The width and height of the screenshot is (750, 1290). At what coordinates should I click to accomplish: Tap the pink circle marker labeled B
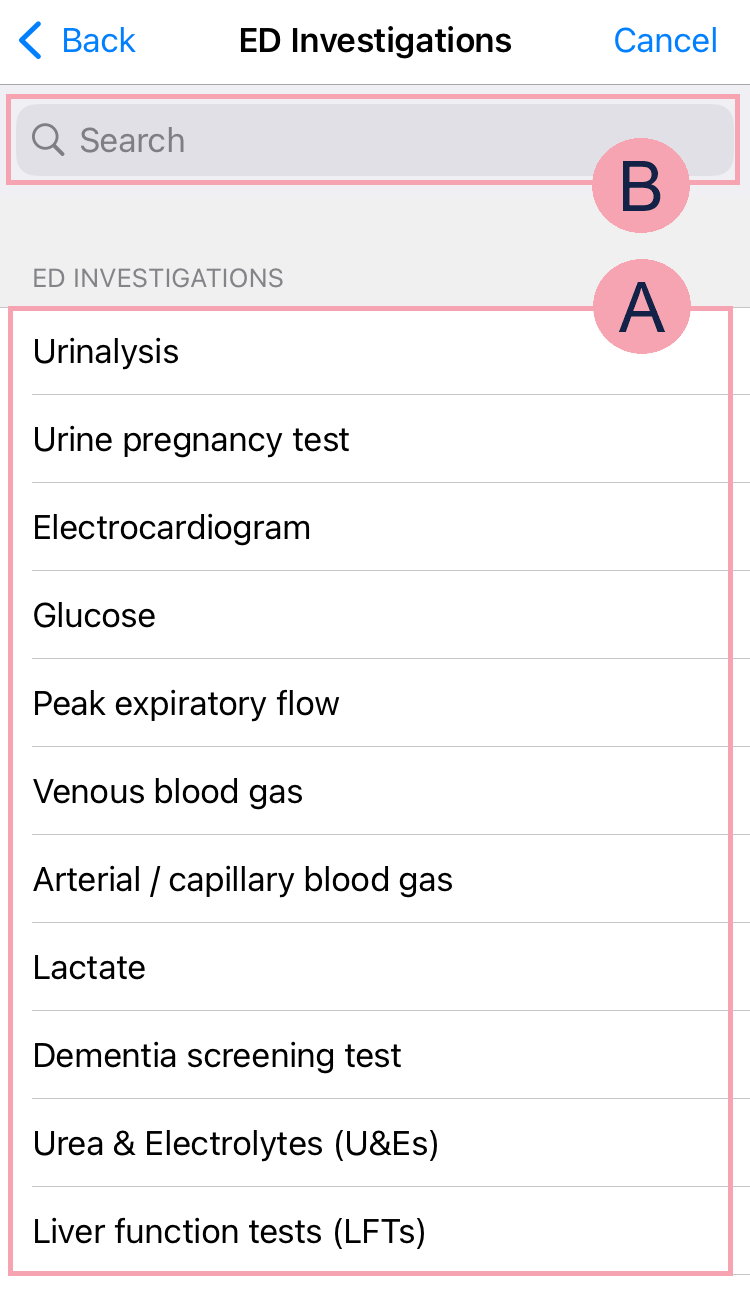click(x=641, y=186)
